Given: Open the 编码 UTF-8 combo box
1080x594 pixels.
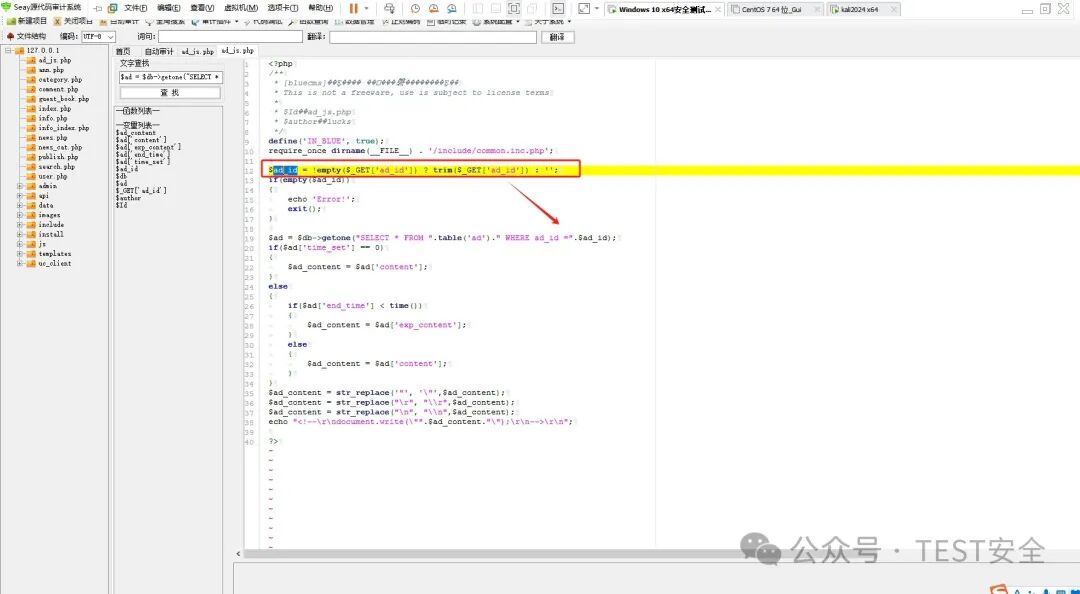Looking at the screenshot, I should click(x=98, y=37).
